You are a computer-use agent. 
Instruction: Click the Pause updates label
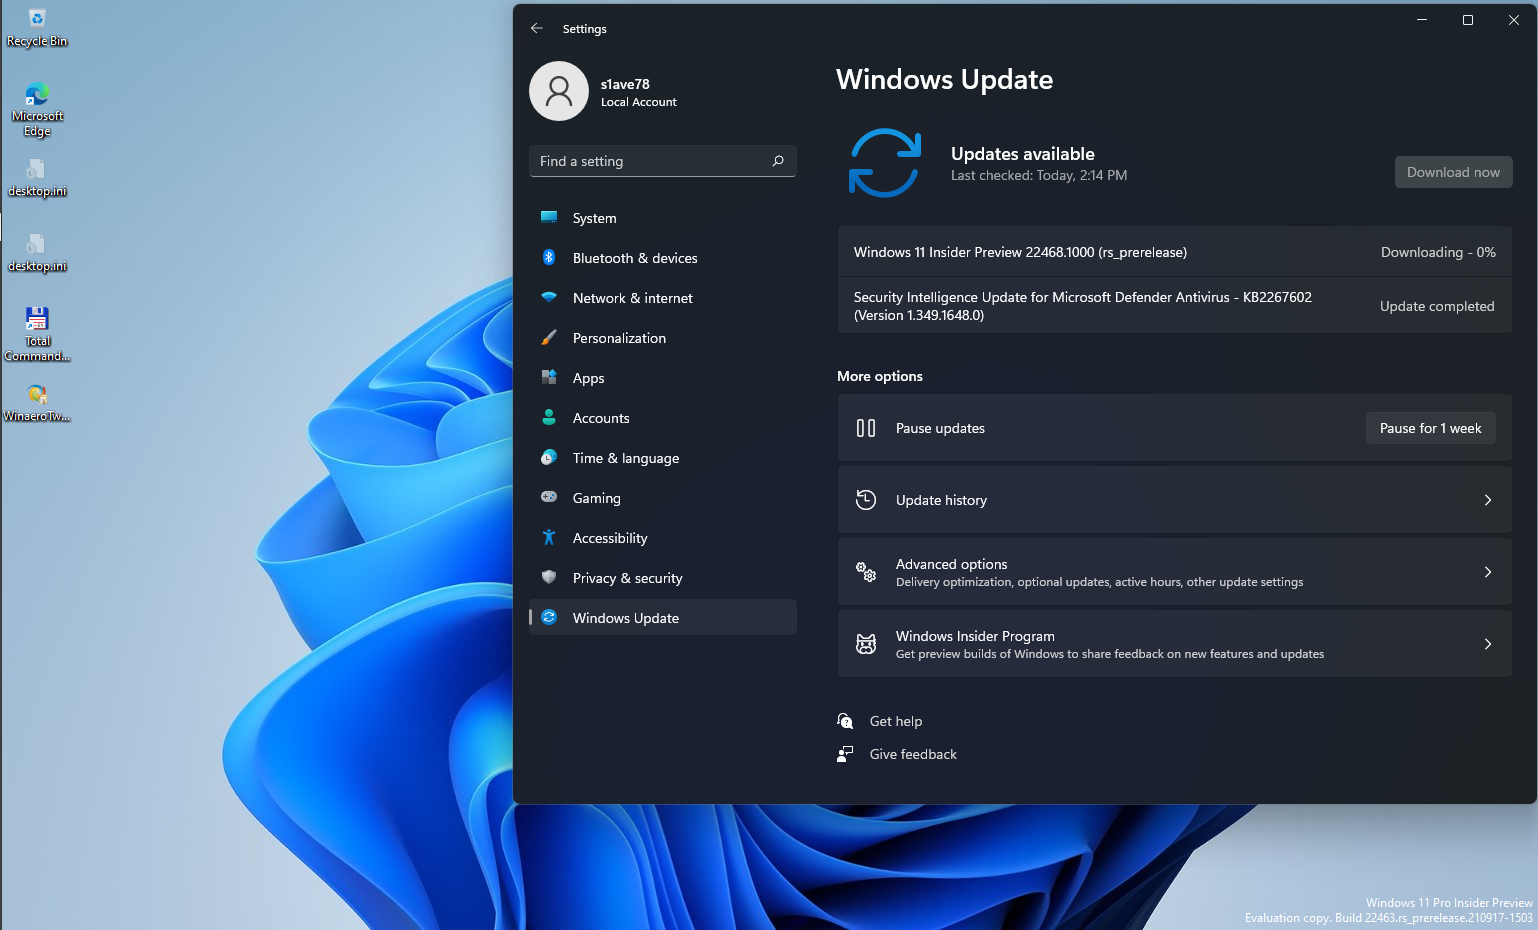tap(940, 428)
